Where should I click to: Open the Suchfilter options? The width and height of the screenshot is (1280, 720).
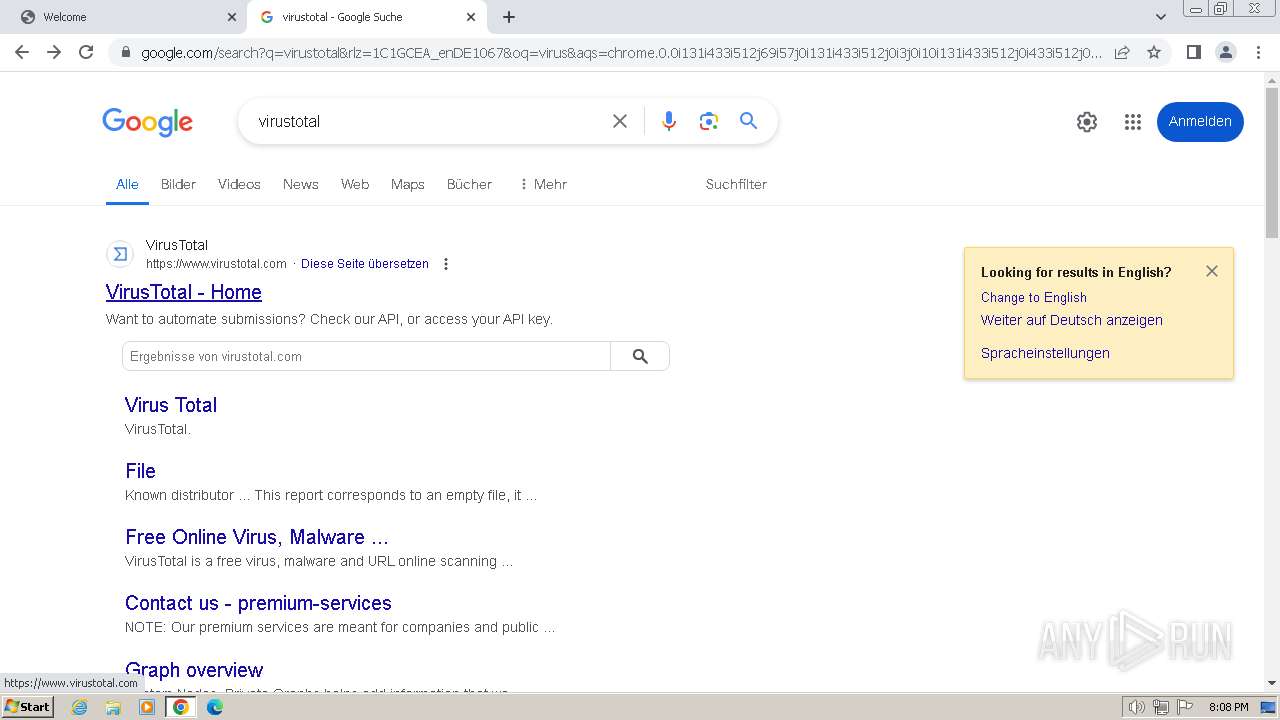tap(736, 184)
